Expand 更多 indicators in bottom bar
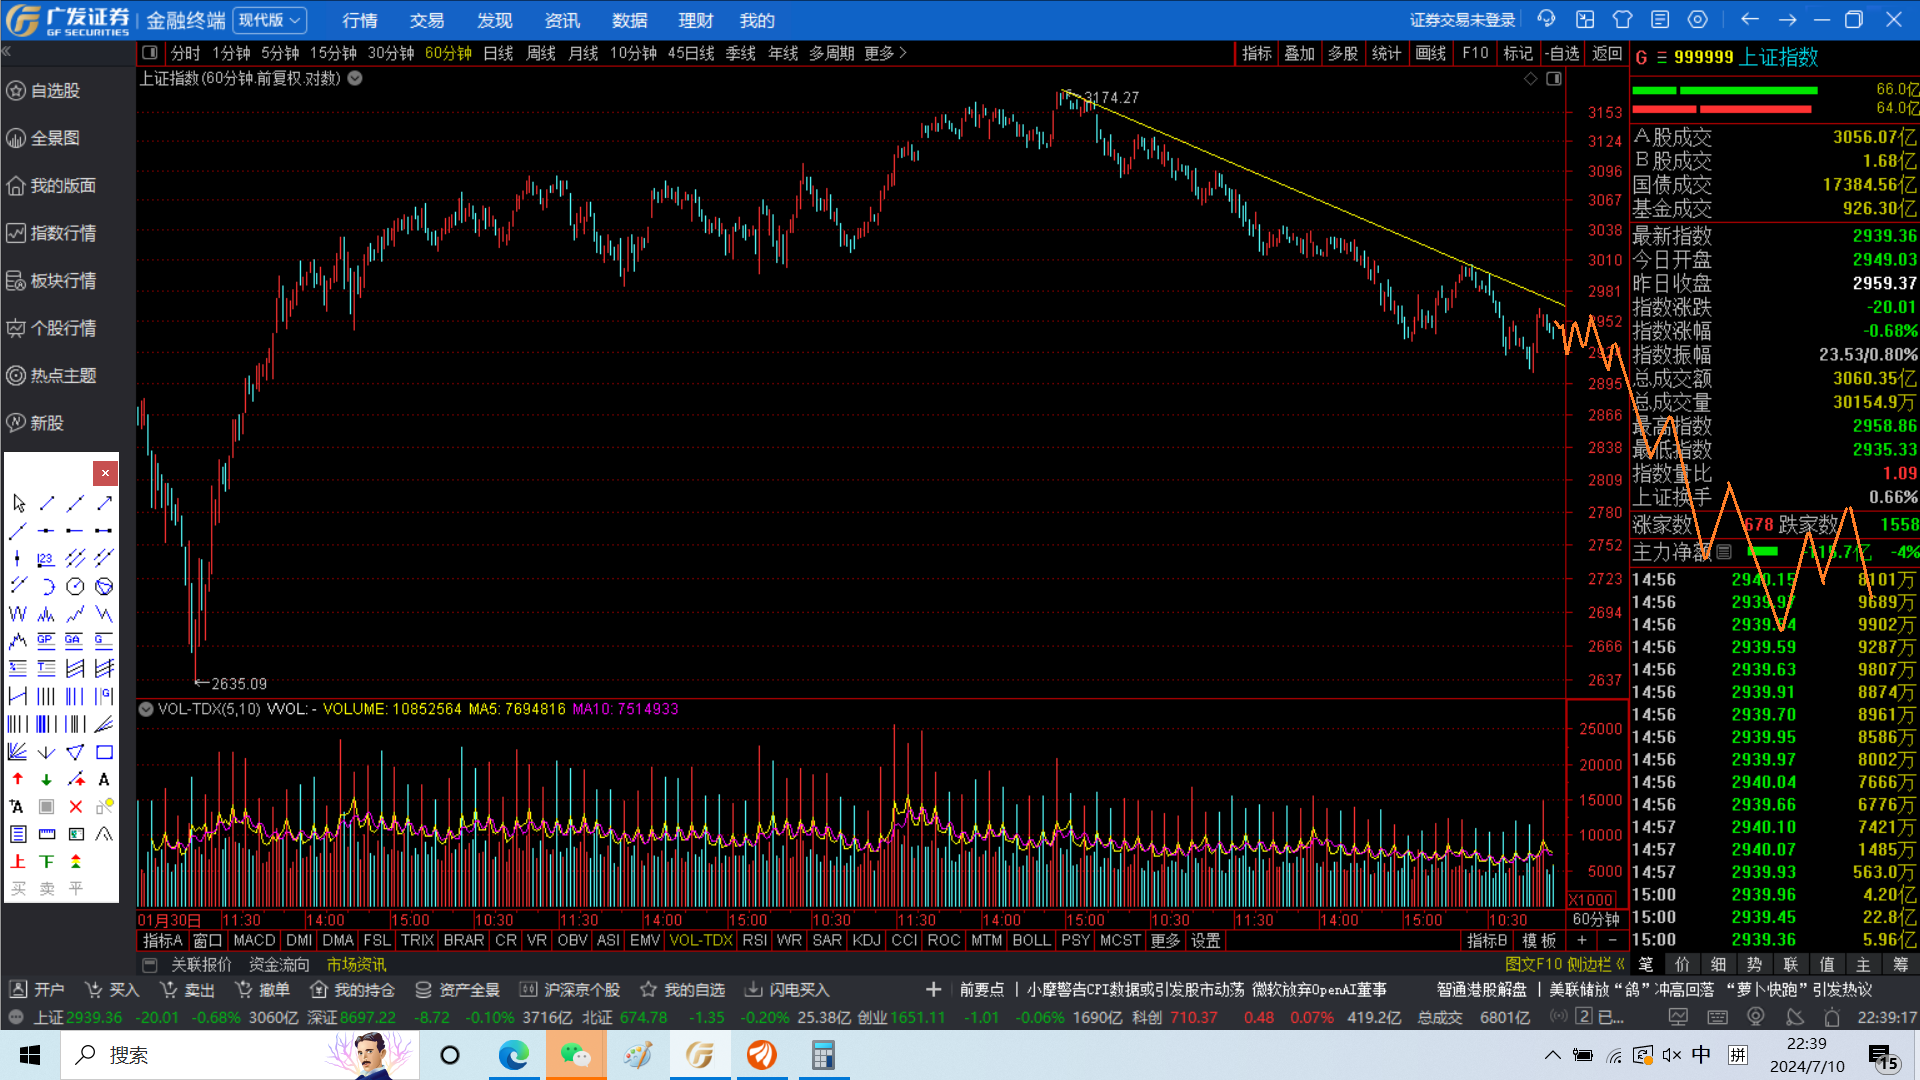Image resolution: width=1920 pixels, height=1080 pixels. coord(1165,941)
